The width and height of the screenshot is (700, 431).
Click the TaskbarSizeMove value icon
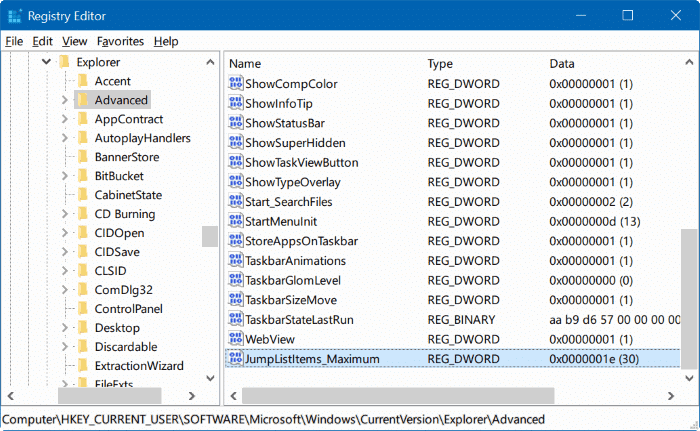pyautogui.click(x=235, y=300)
